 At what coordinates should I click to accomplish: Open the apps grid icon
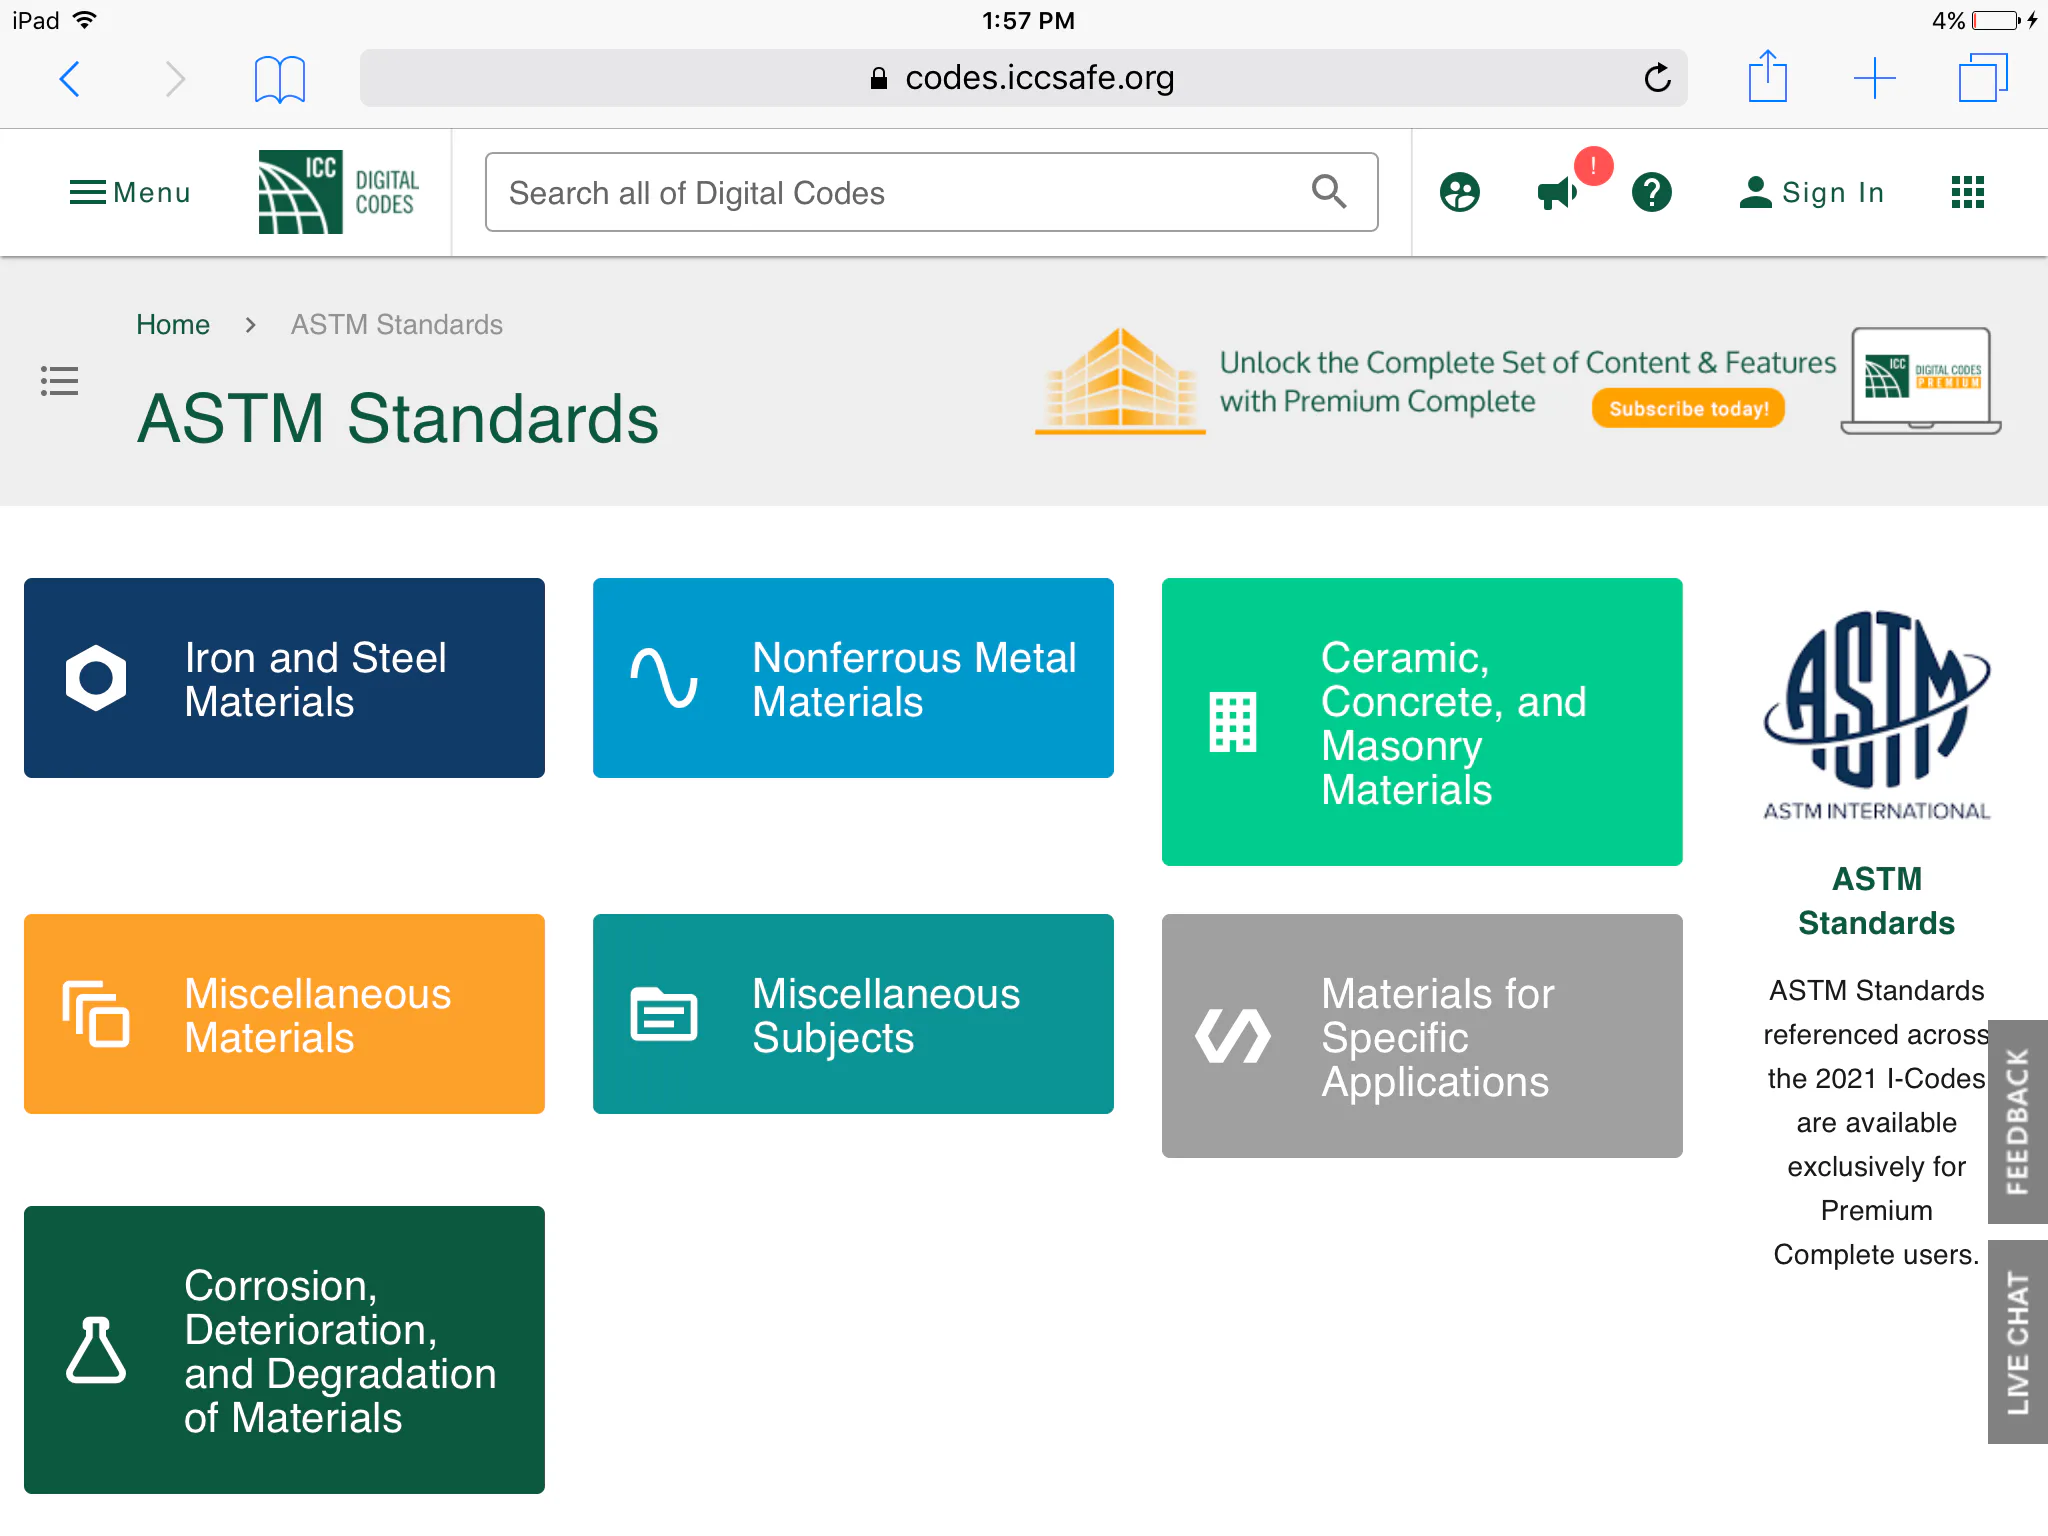click(x=1967, y=192)
